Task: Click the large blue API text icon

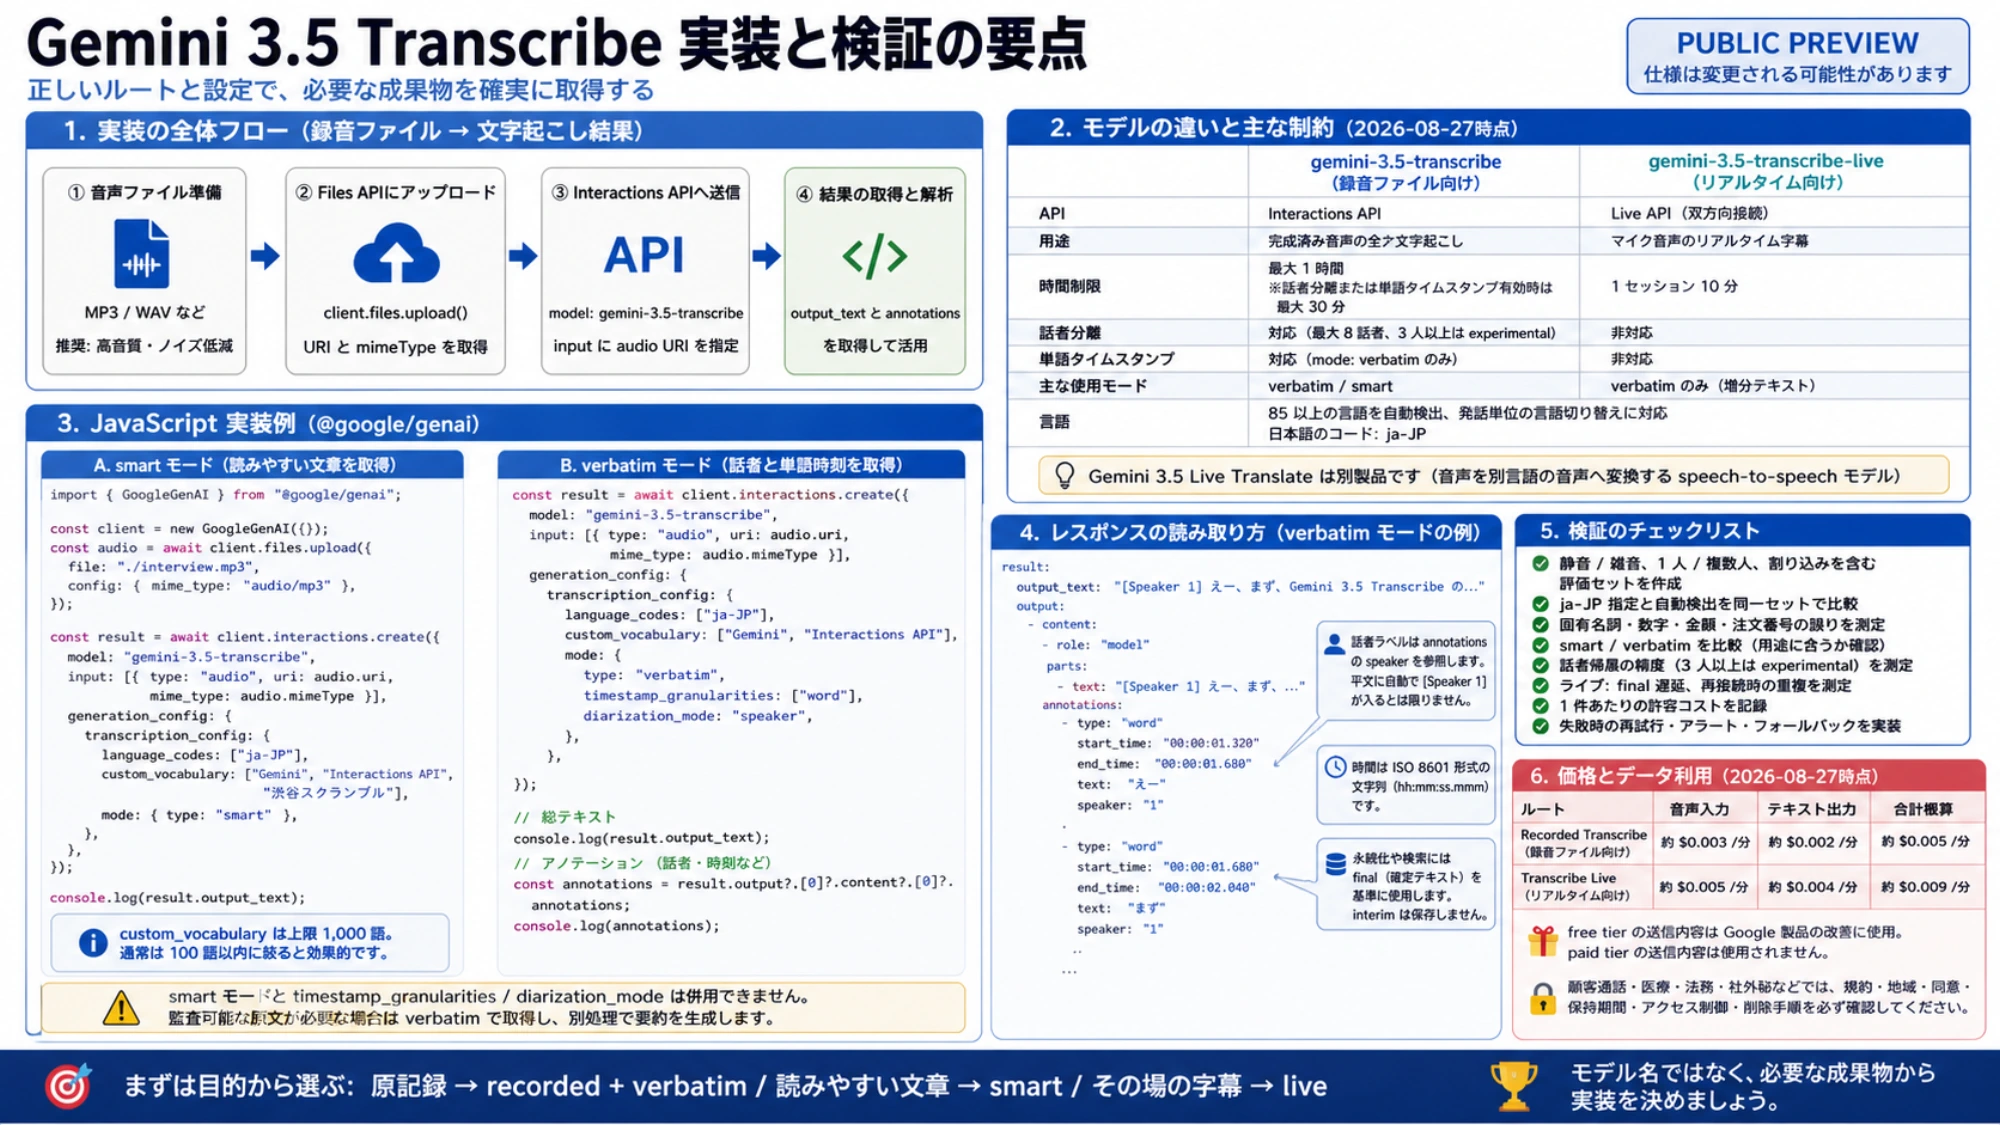Action: pos(645,255)
